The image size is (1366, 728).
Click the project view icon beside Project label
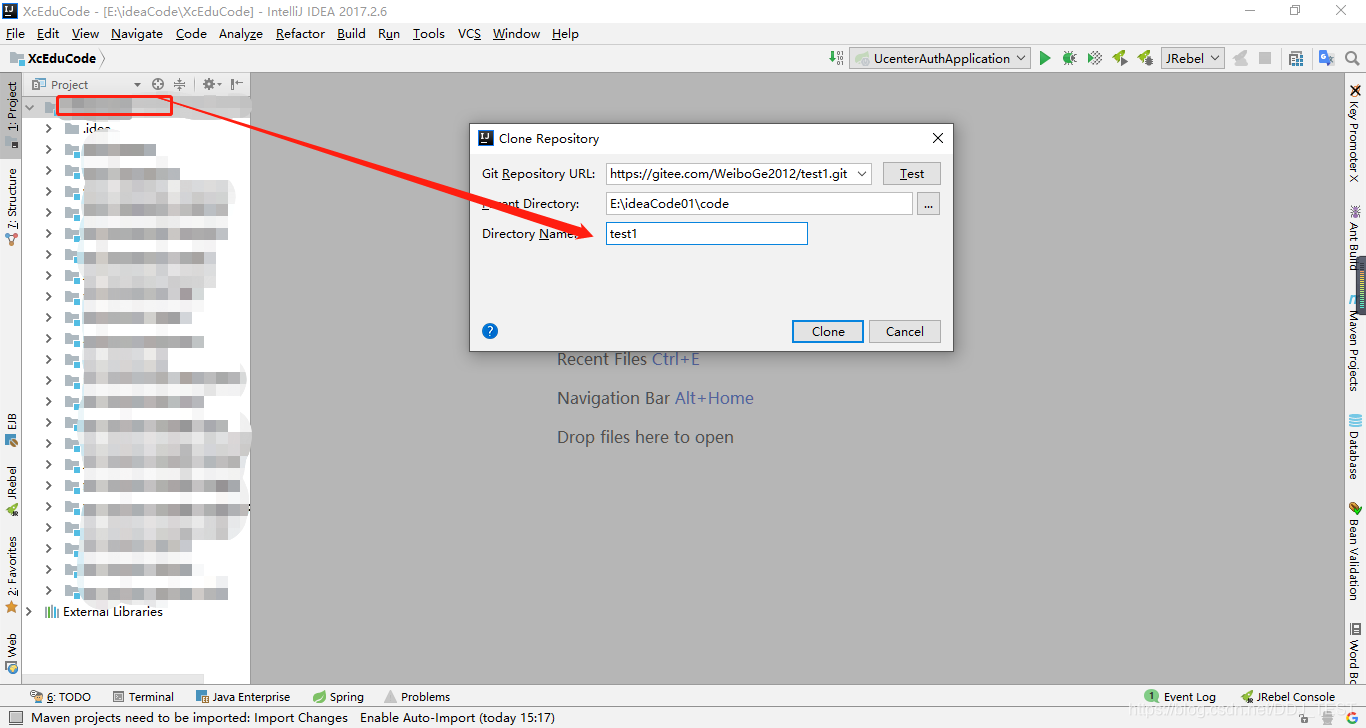tap(39, 84)
